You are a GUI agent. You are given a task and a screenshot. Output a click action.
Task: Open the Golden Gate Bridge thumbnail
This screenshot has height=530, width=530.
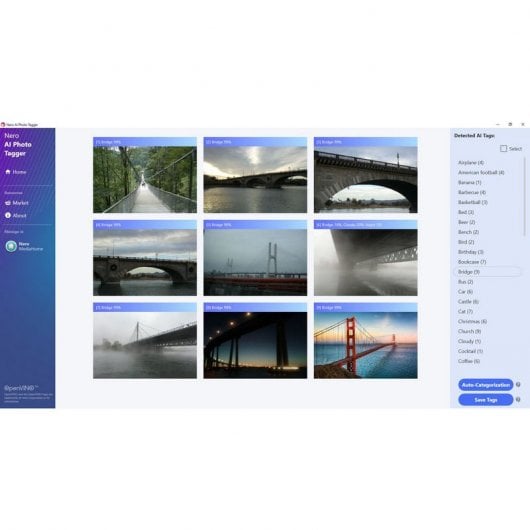(x=365, y=341)
